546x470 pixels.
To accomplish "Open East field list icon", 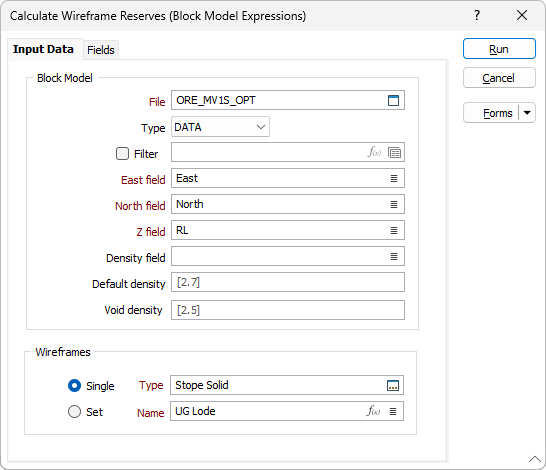I will pyautogui.click(x=394, y=179).
